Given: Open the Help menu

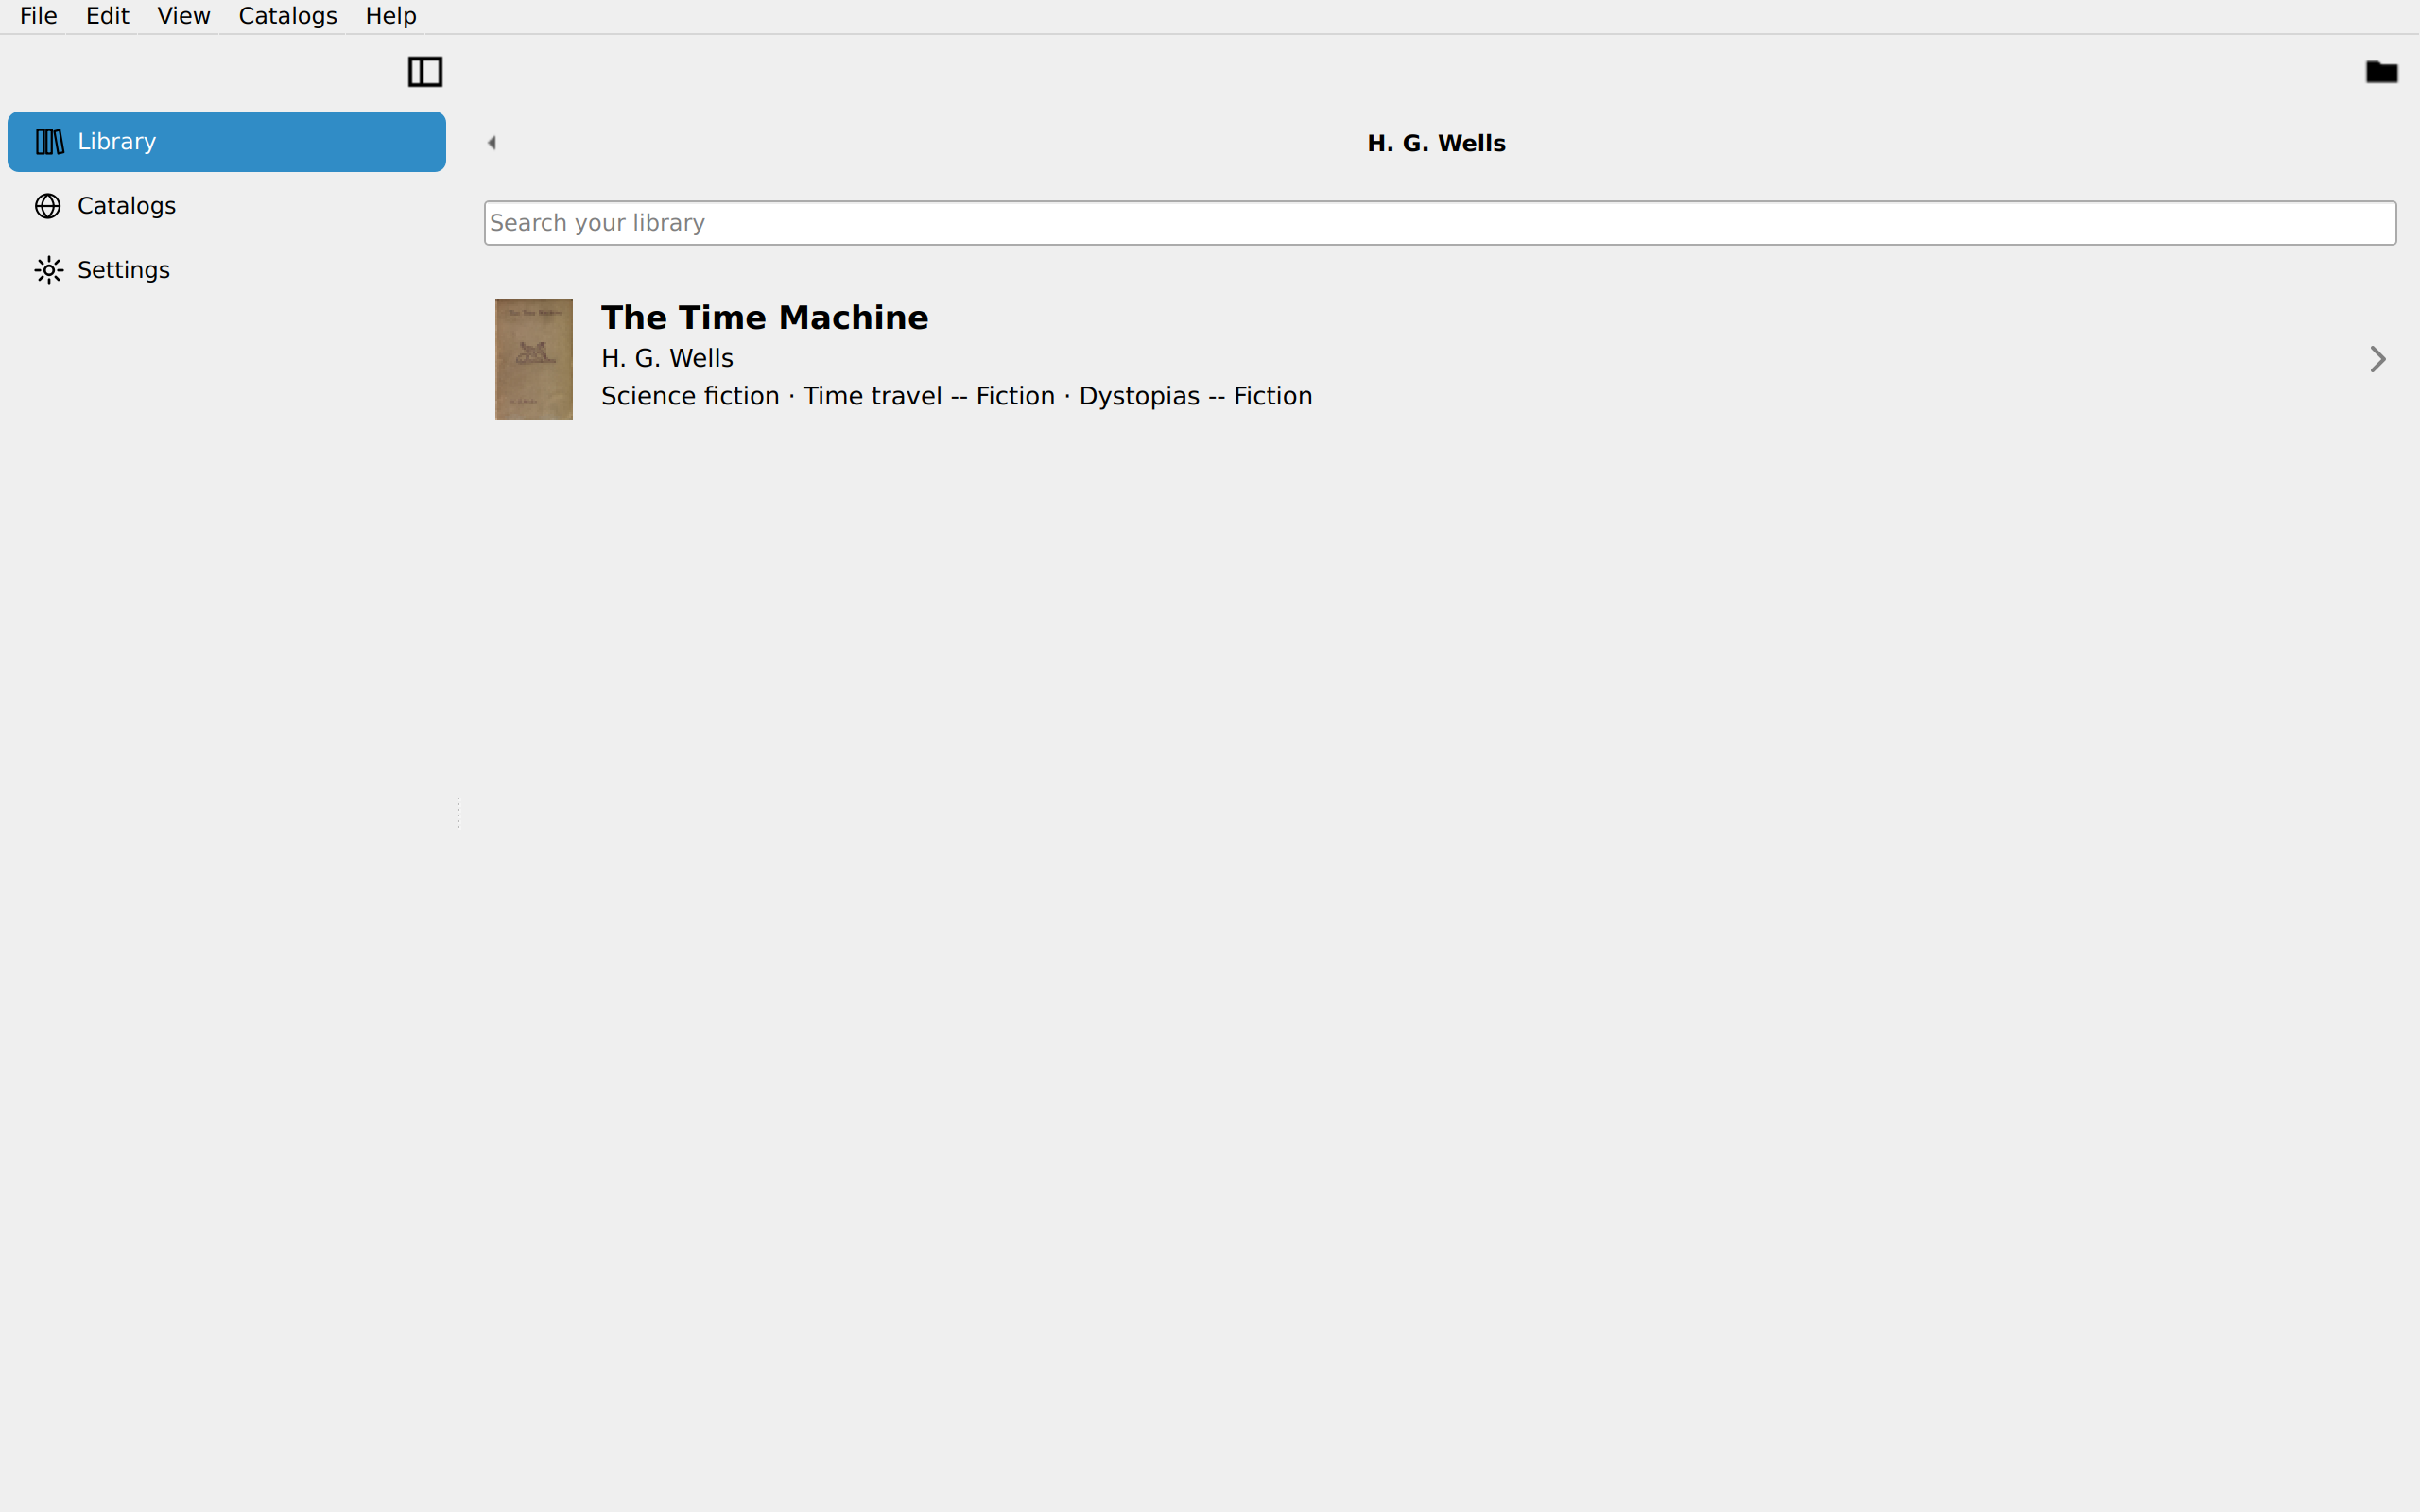Looking at the screenshot, I should coord(391,16).
